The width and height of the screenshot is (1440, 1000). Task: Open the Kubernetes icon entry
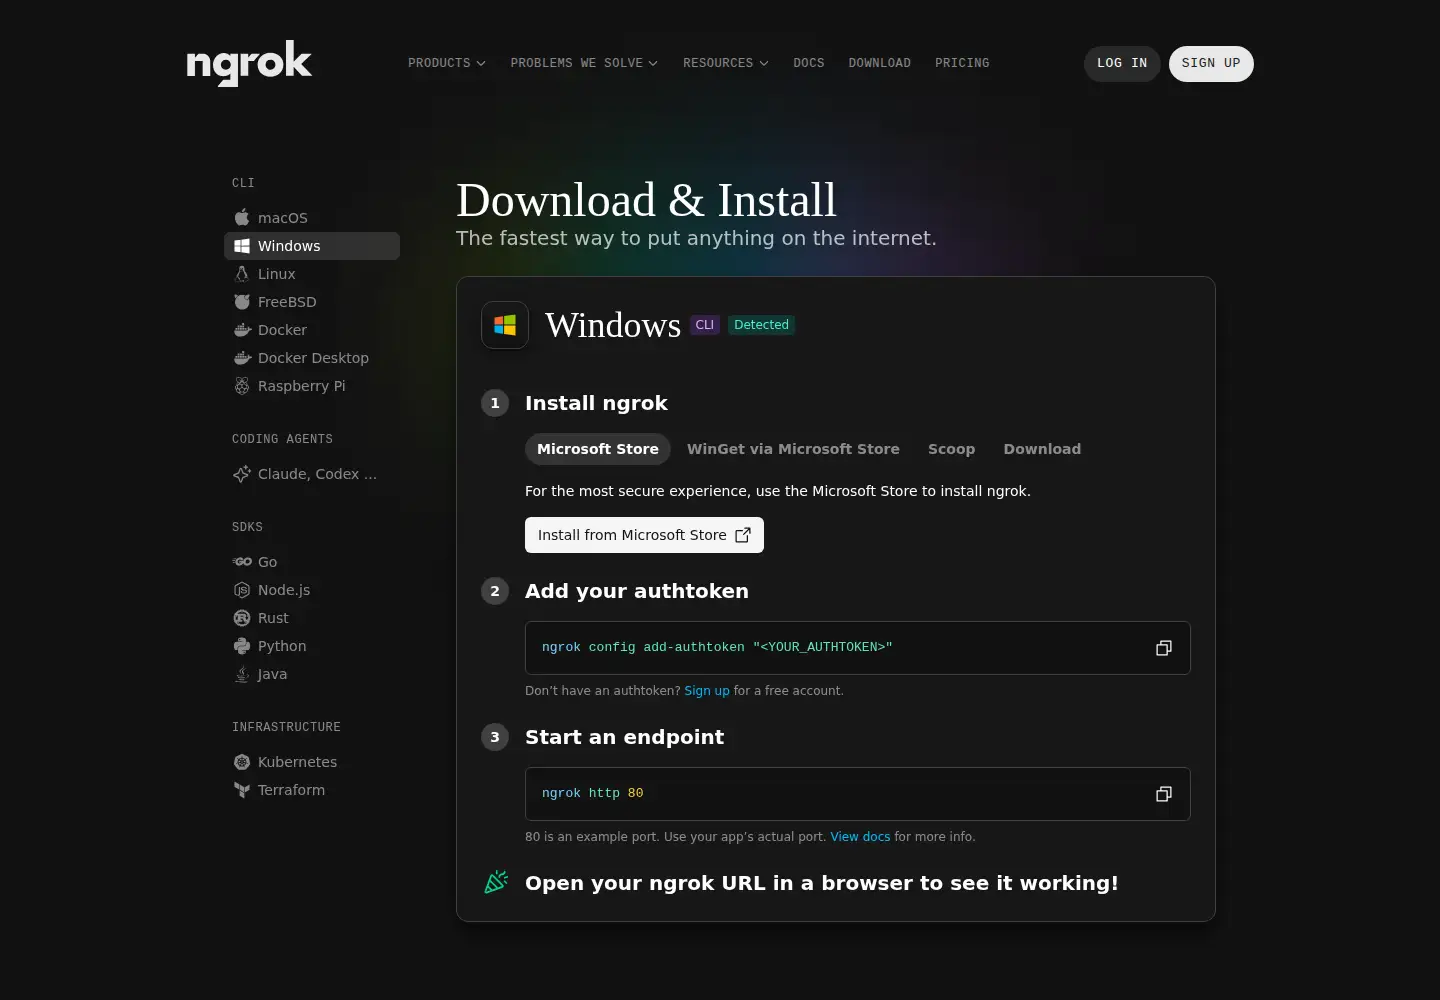click(x=242, y=761)
